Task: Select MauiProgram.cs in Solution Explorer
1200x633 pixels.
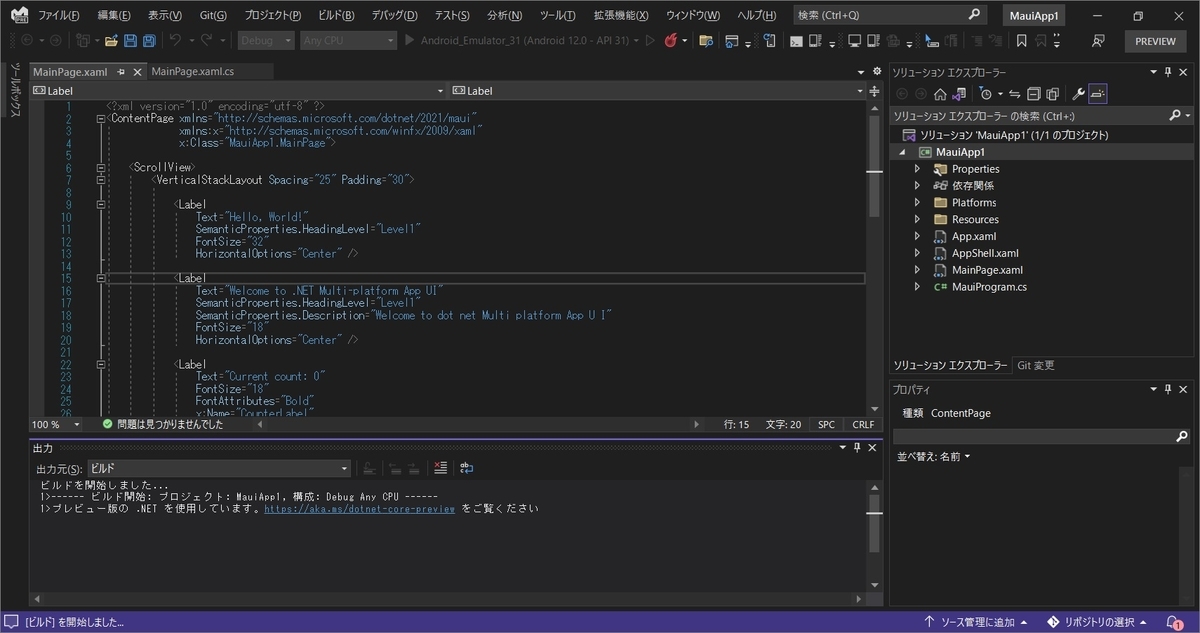Action: [989, 287]
